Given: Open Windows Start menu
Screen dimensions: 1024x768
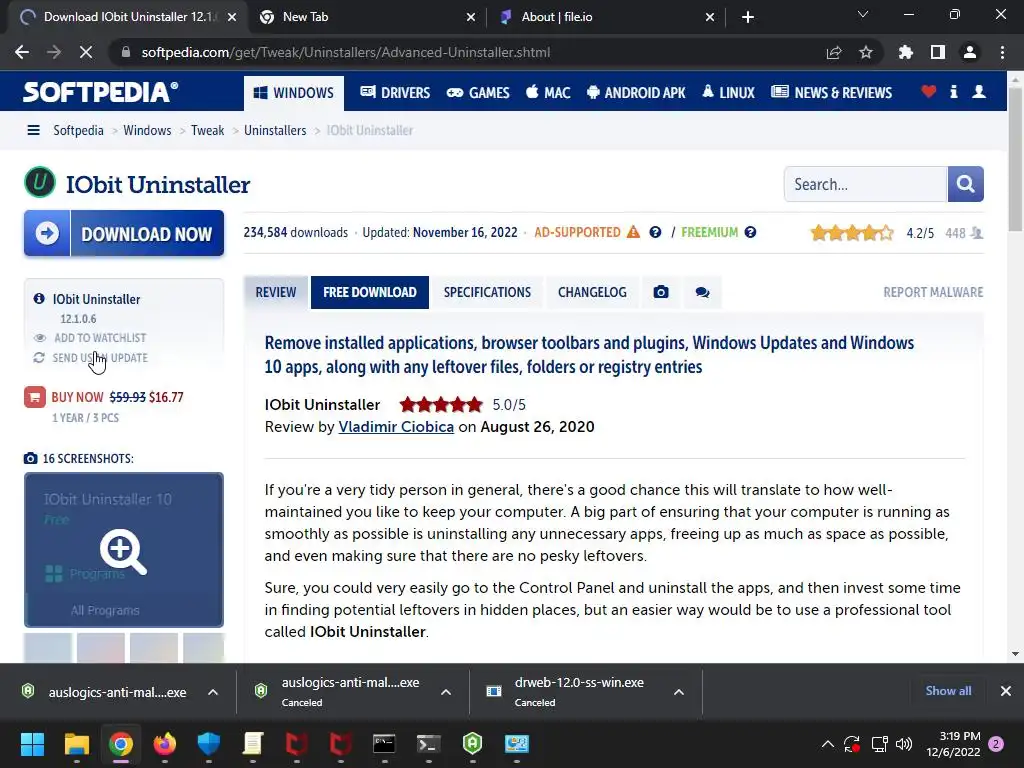Looking at the screenshot, I should (32, 744).
